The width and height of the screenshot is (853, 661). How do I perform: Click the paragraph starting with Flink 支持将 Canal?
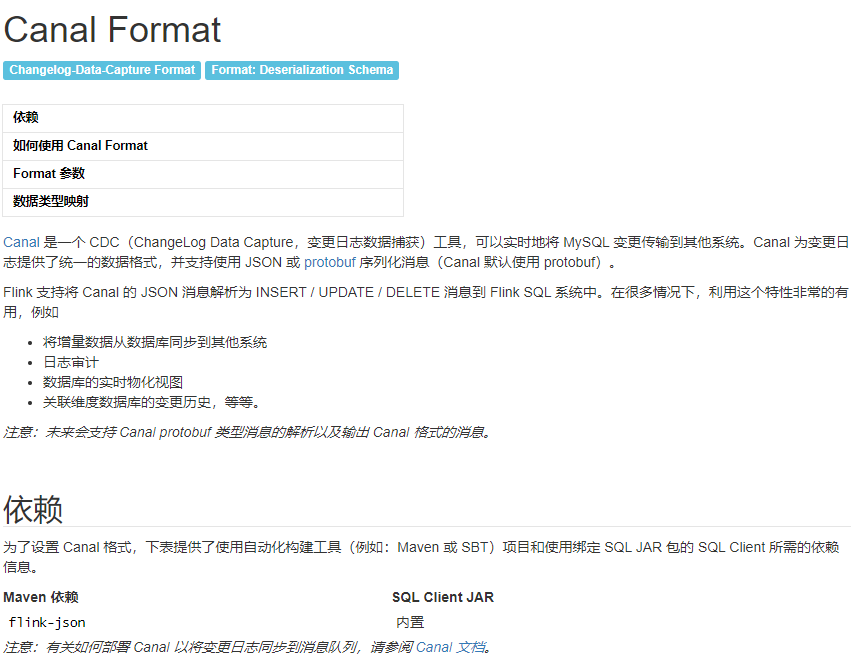pos(426,302)
